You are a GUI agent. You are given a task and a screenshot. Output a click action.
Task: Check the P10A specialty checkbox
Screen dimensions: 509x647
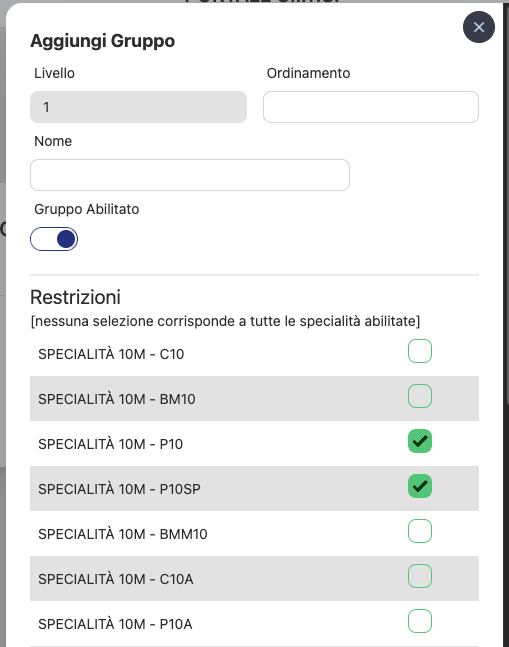point(420,621)
